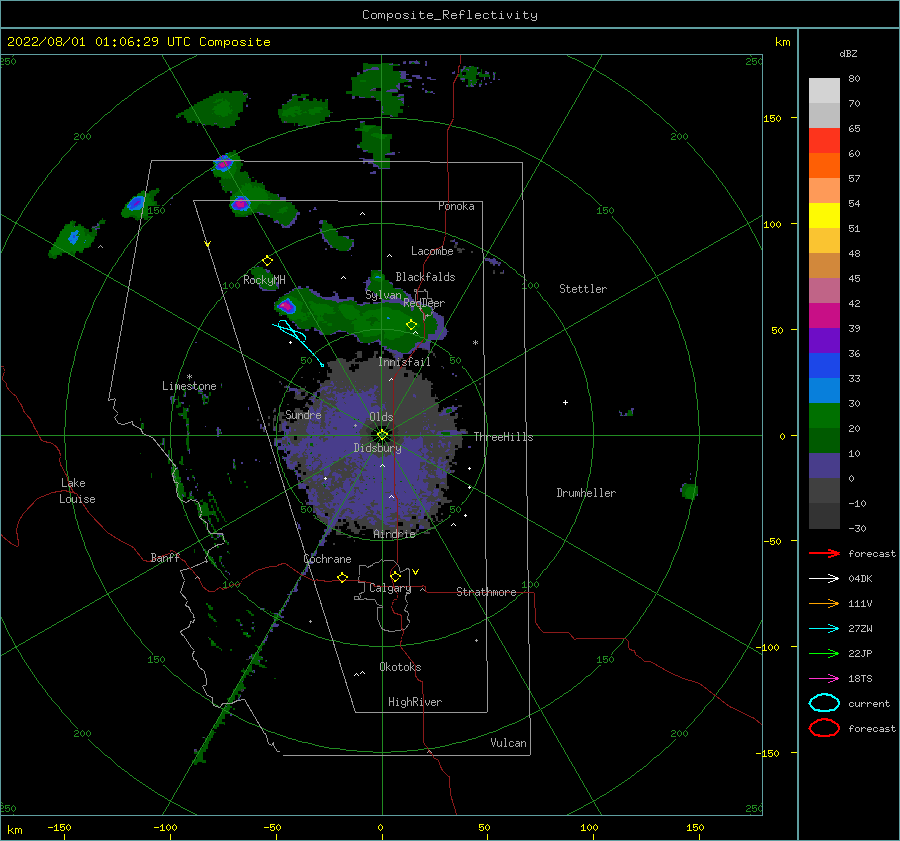Select the 51 dBZ yellow color swatch
Image resolution: width=900 pixels, height=841 pixels.
[x=824, y=215]
